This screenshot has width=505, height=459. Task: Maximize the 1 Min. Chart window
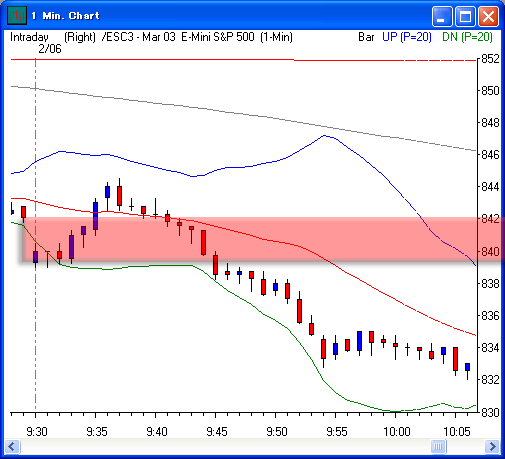tap(465, 16)
